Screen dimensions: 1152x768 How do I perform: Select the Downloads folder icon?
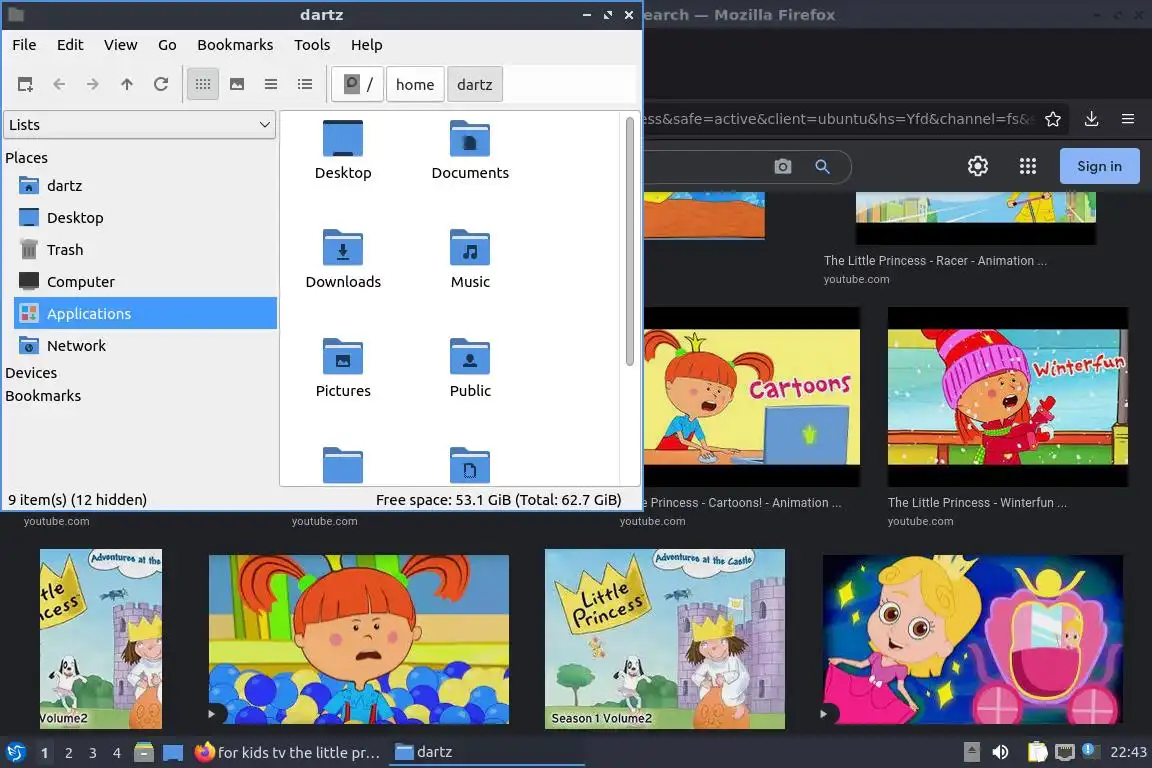(343, 259)
